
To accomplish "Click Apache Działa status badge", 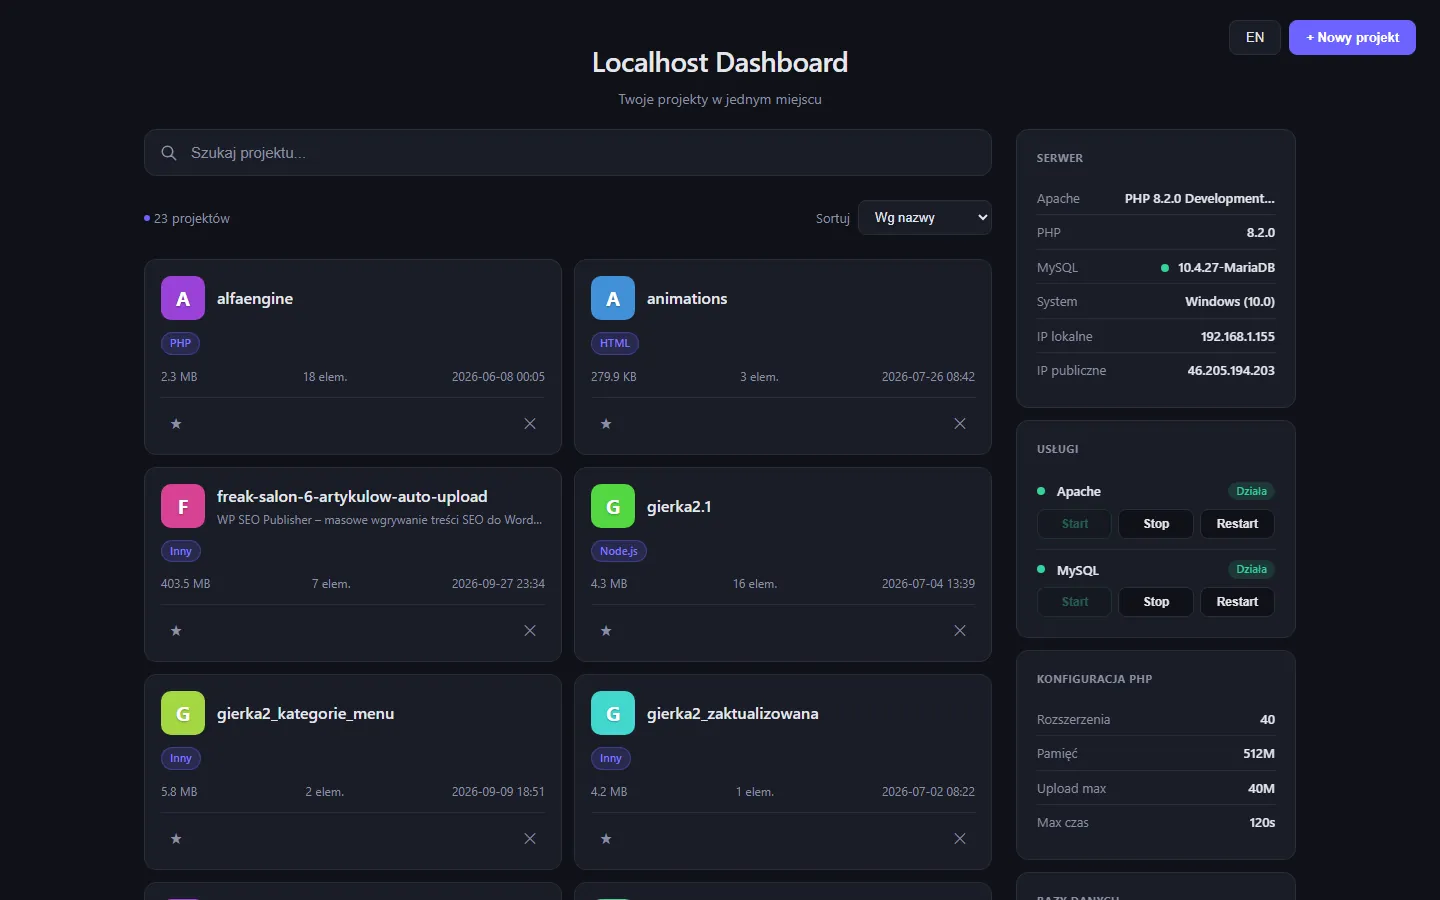I will pos(1251,491).
